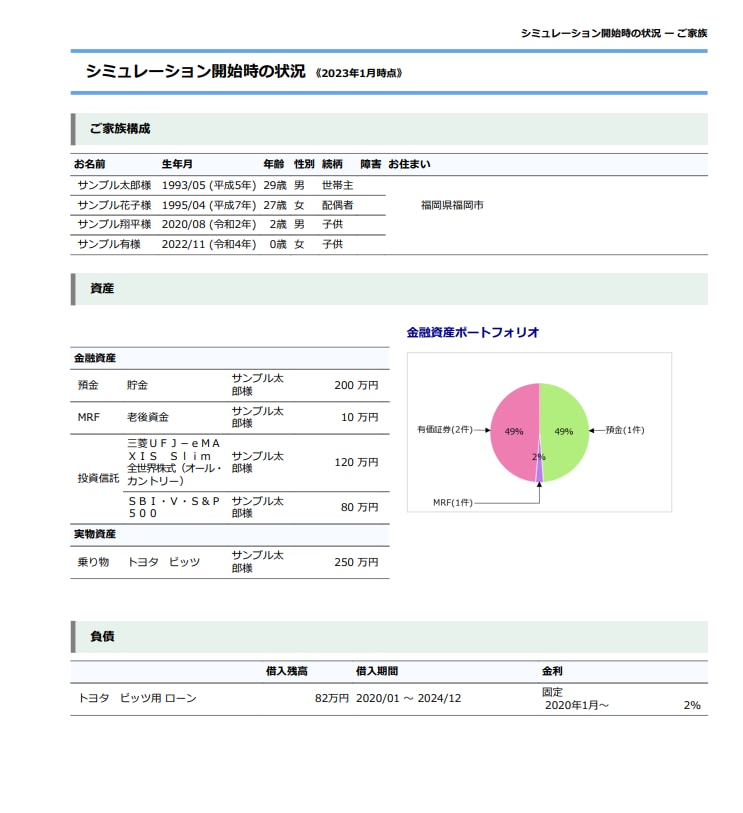The image size is (743, 813).
Task: Click the 82万円 loan balance
Action: pyautogui.click(x=332, y=698)
